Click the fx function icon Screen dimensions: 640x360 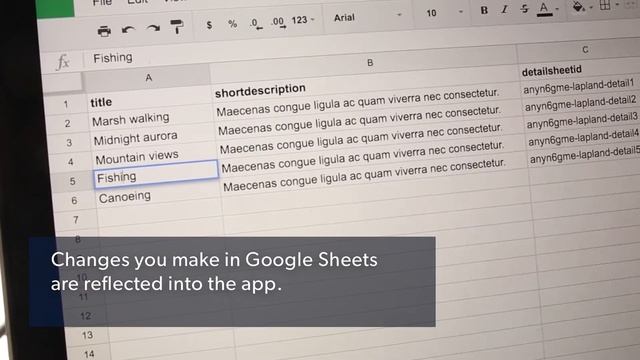[63, 62]
